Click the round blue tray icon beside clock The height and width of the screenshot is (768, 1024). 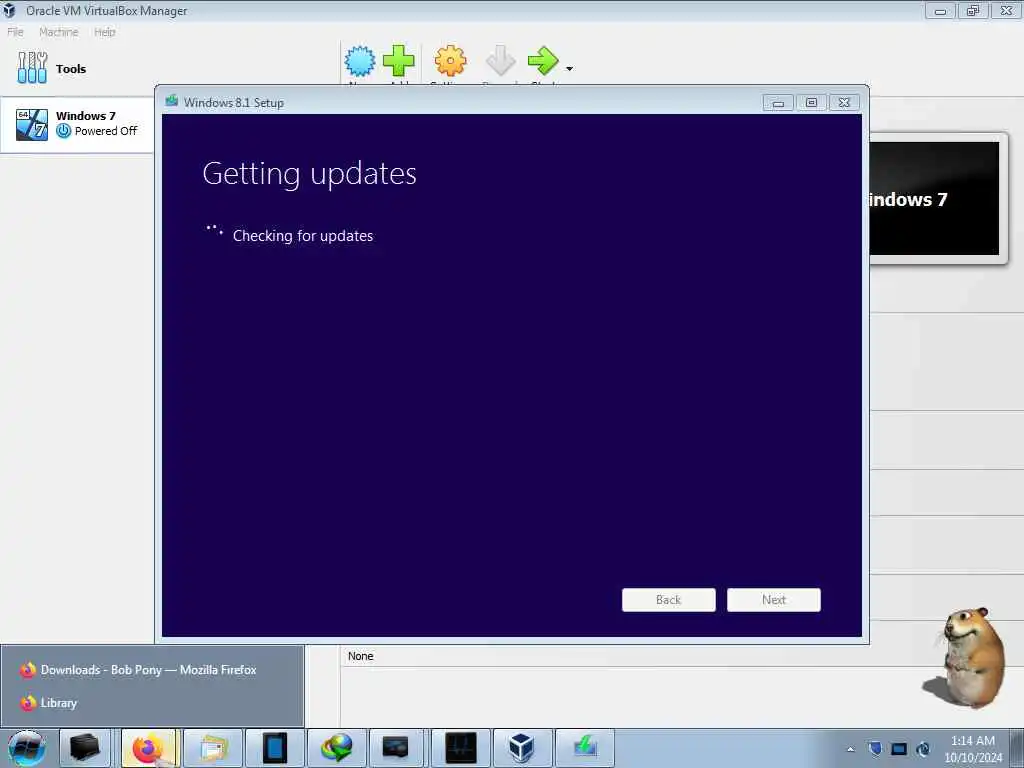tap(923, 749)
